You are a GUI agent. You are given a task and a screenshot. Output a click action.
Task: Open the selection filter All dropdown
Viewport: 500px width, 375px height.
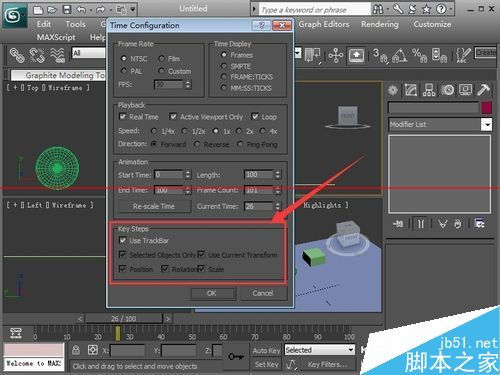pyautogui.click(x=89, y=53)
